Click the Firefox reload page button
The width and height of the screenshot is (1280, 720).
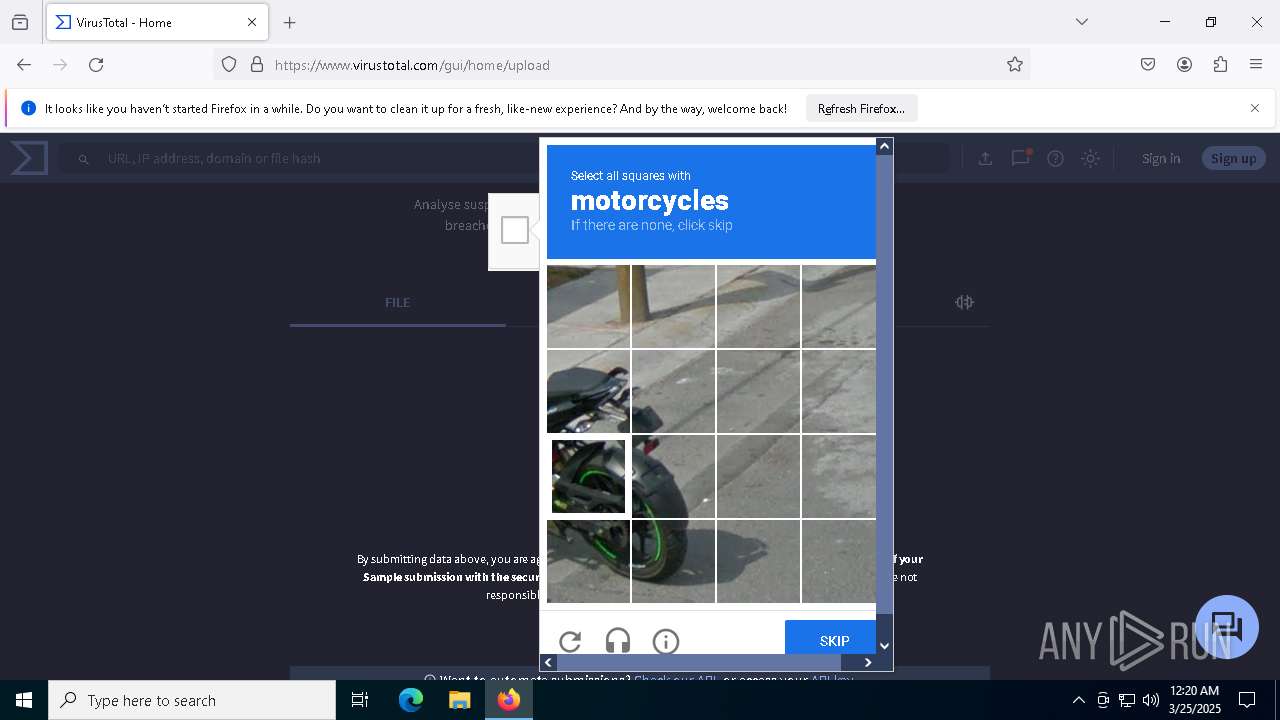[x=96, y=65]
